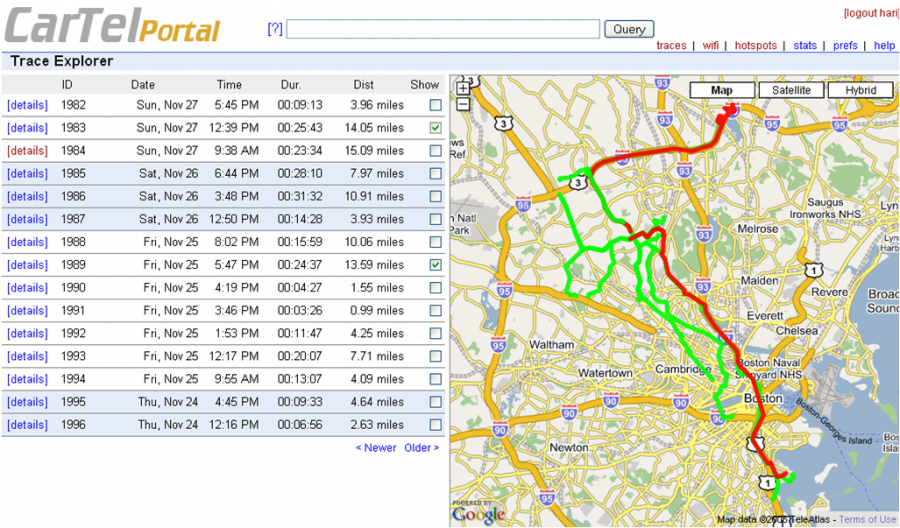The height and width of the screenshot is (528, 900).
Task: Show trace 1993 on the map
Action: coord(436,356)
